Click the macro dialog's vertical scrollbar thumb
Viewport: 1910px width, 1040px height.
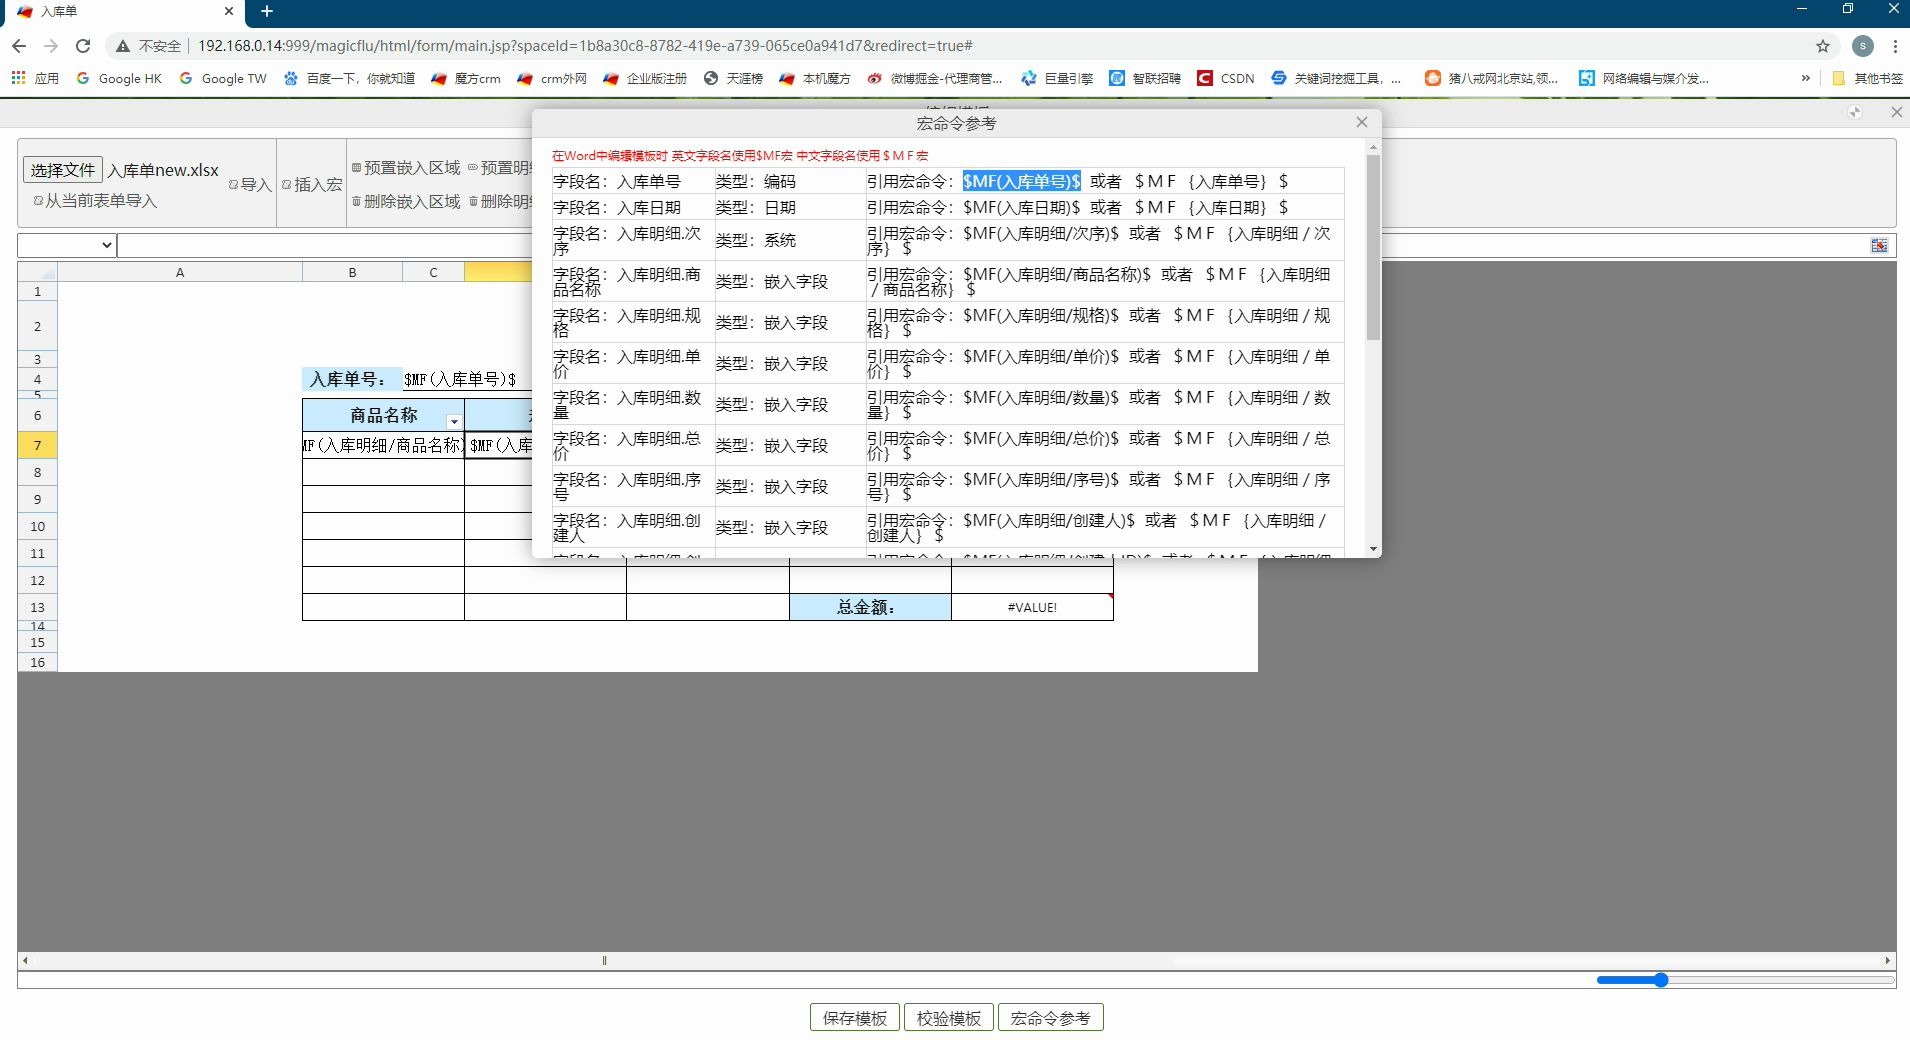pyautogui.click(x=1373, y=247)
